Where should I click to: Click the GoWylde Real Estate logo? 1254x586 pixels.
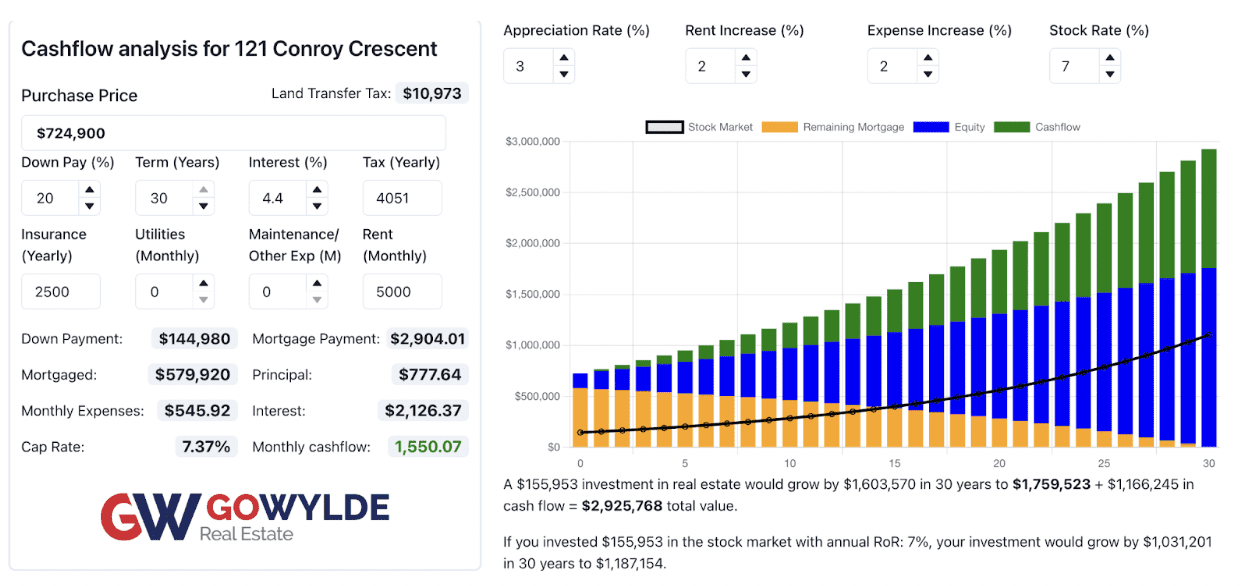244,516
